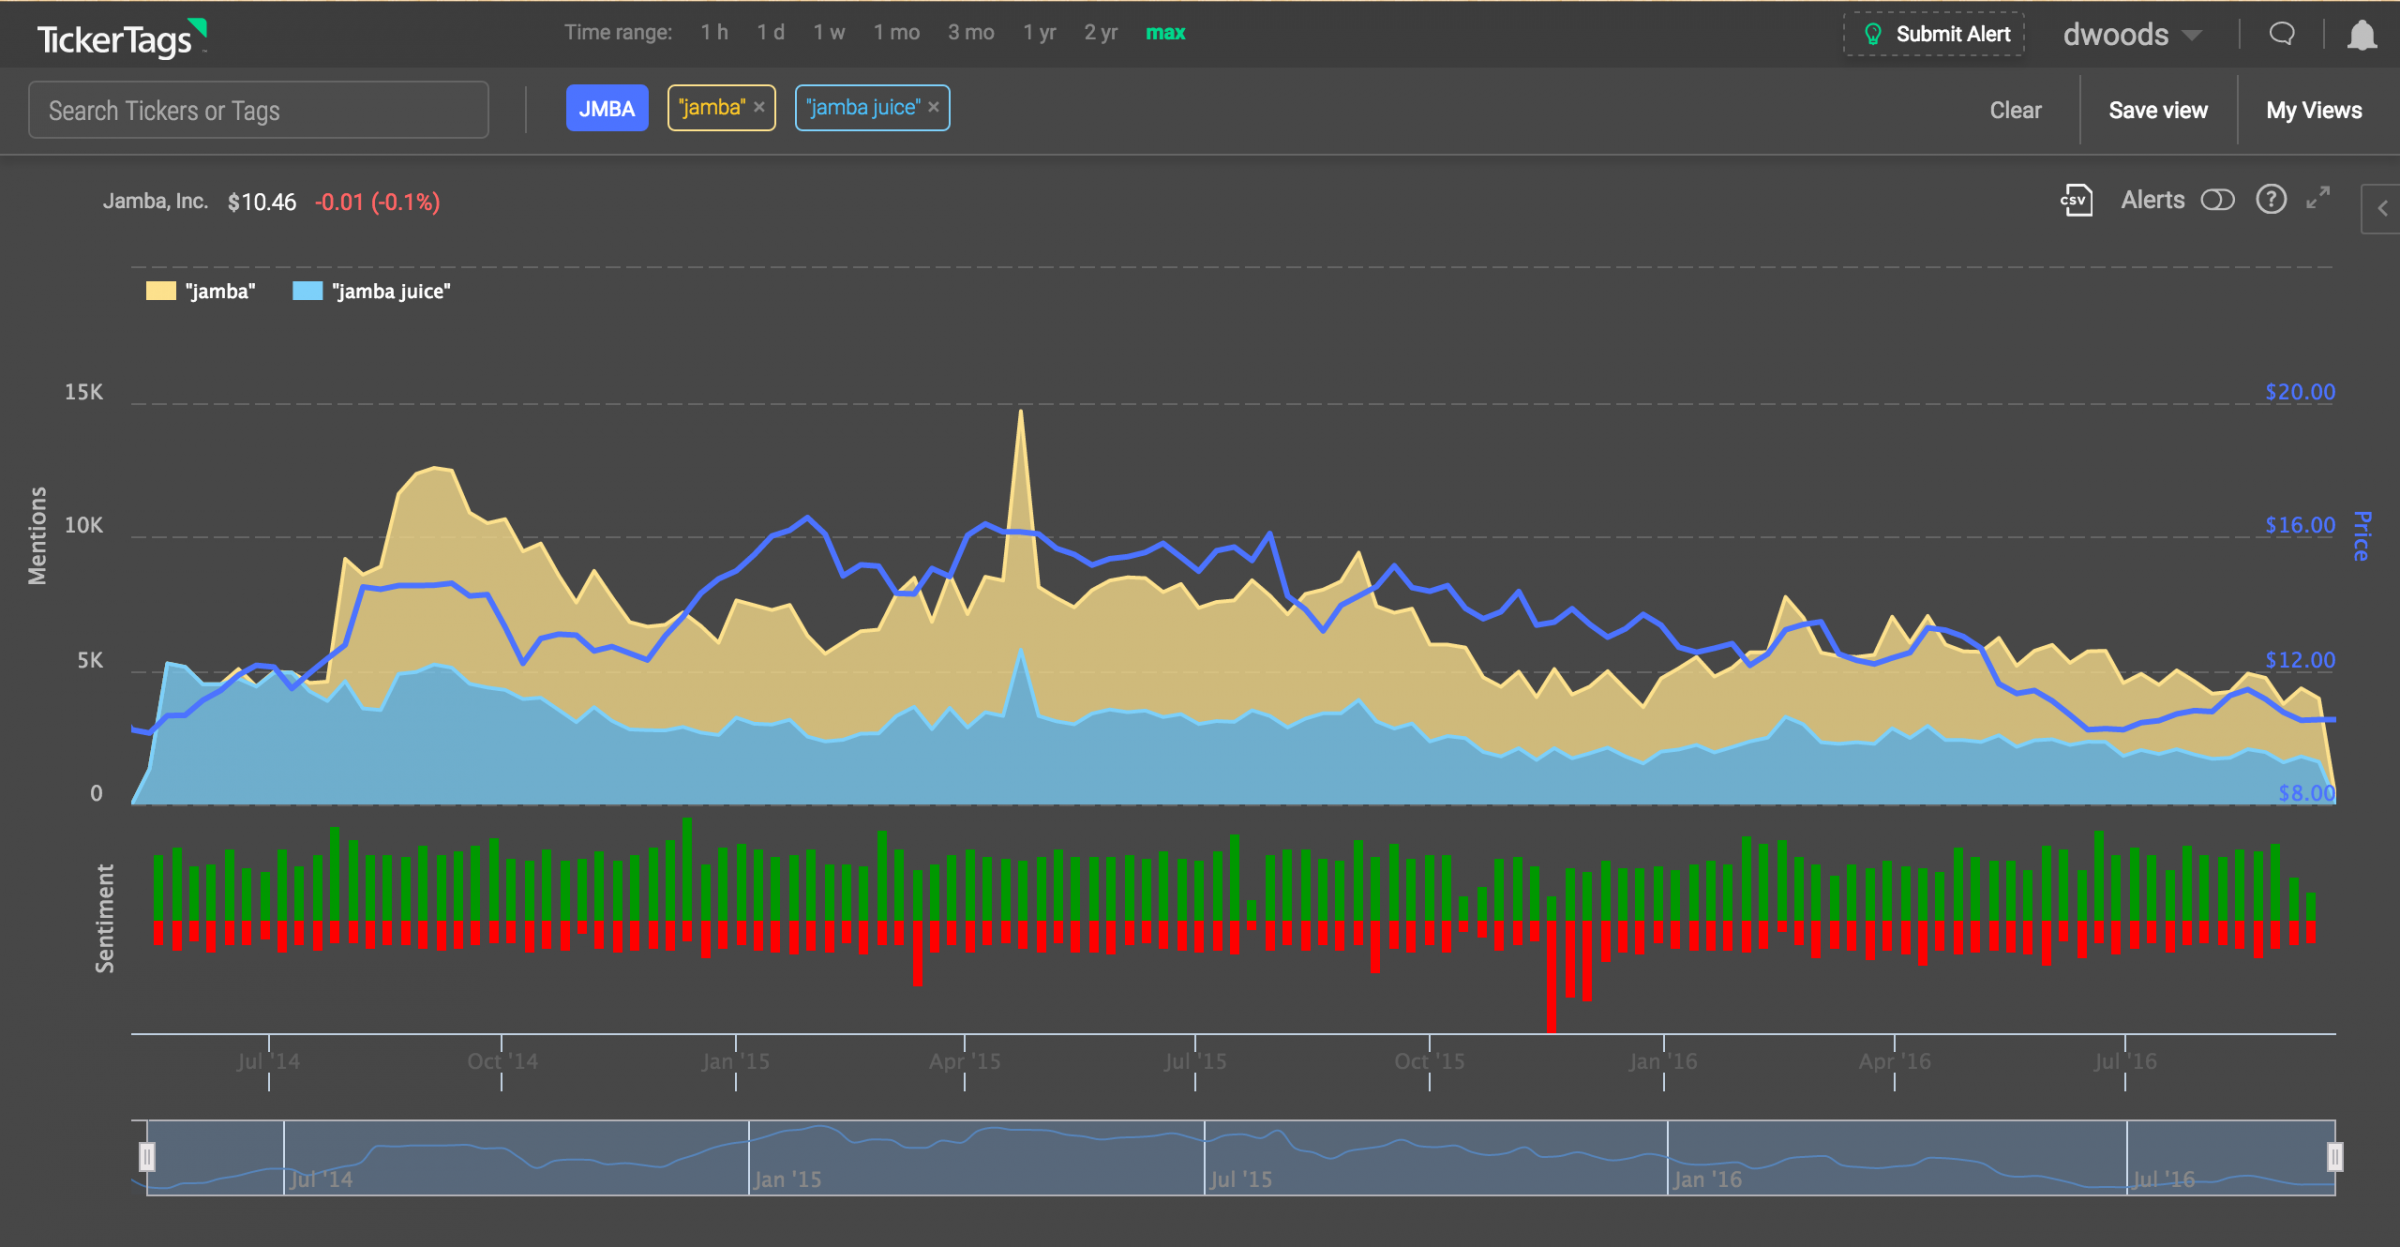Click the $12.00 price axis label
The width and height of the screenshot is (2400, 1247).
(x=2300, y=660)
